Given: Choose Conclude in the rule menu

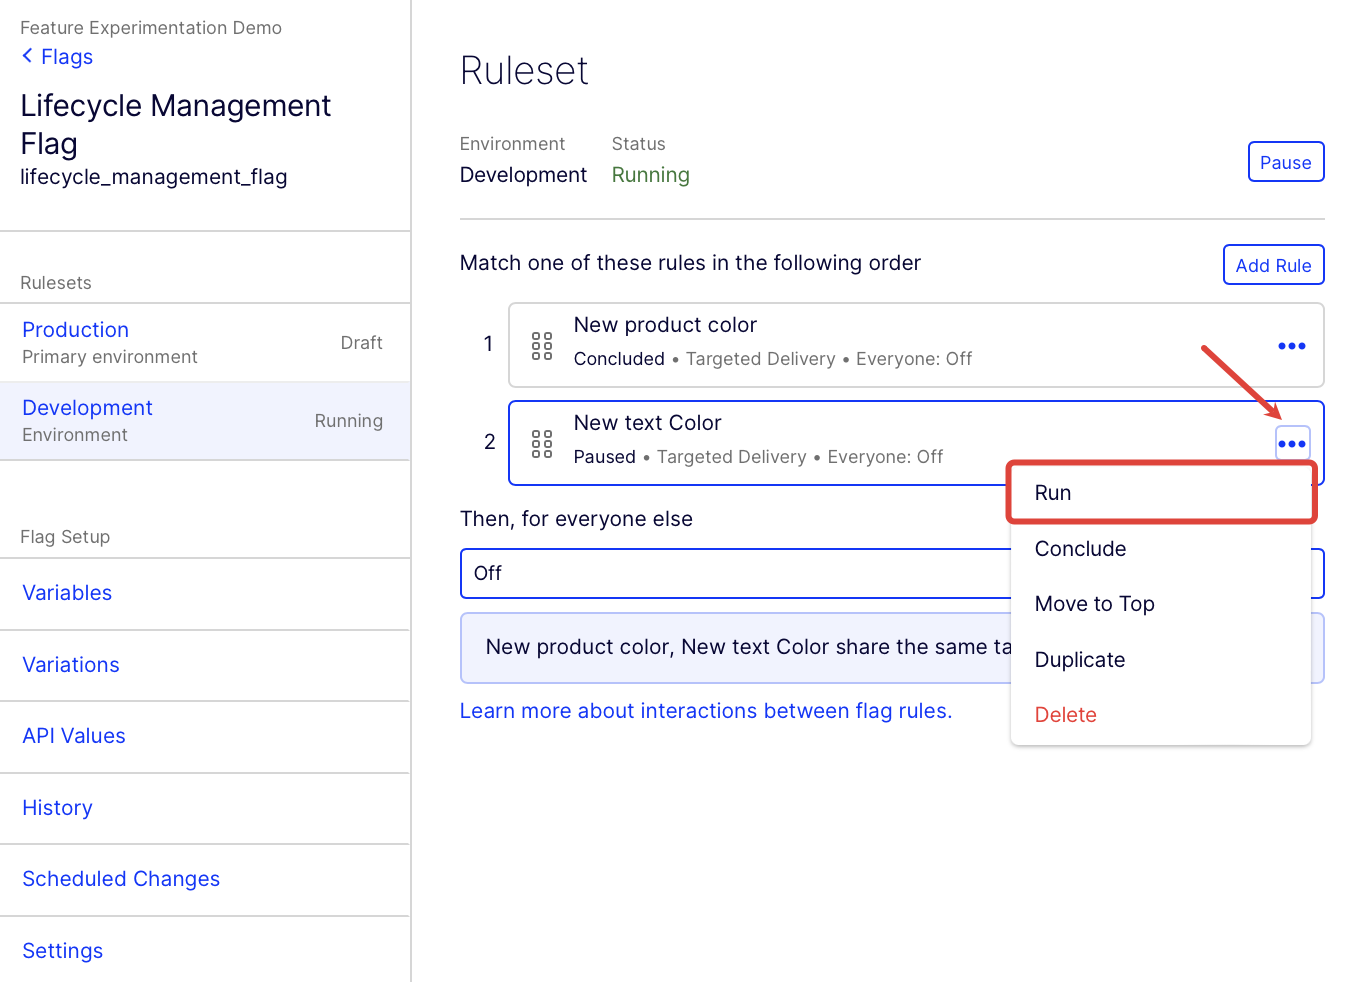Looking at the screenshot, I should pos(1080,549).
